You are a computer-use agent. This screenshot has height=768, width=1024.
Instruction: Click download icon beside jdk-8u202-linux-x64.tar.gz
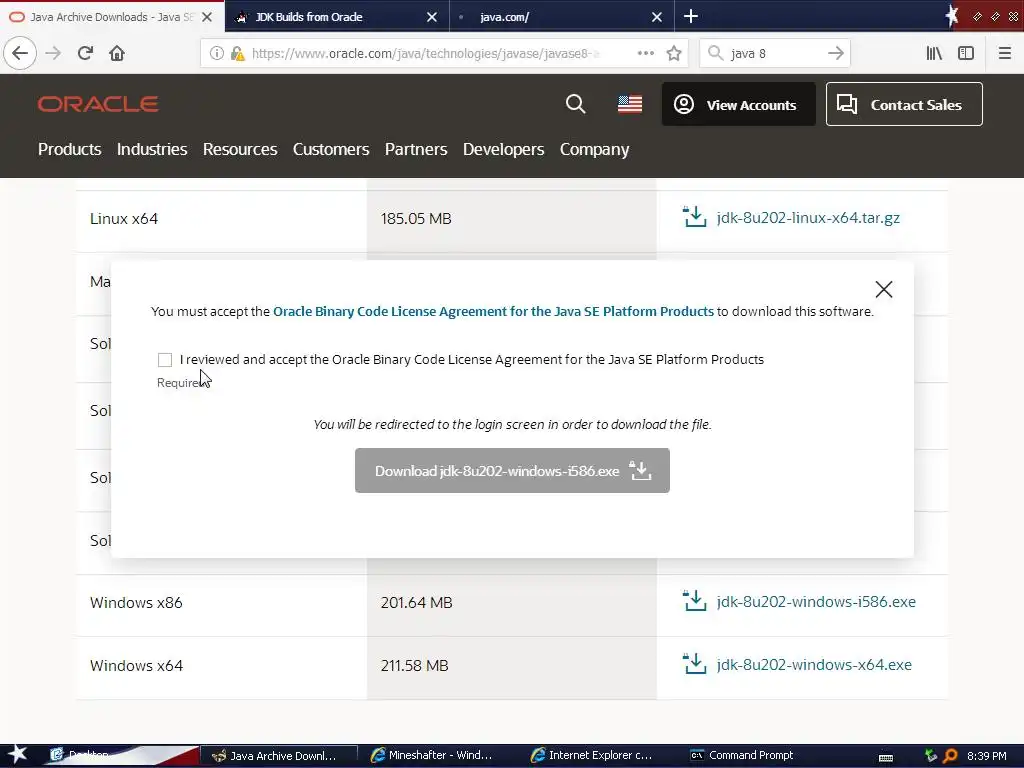(x=694, y=217)
